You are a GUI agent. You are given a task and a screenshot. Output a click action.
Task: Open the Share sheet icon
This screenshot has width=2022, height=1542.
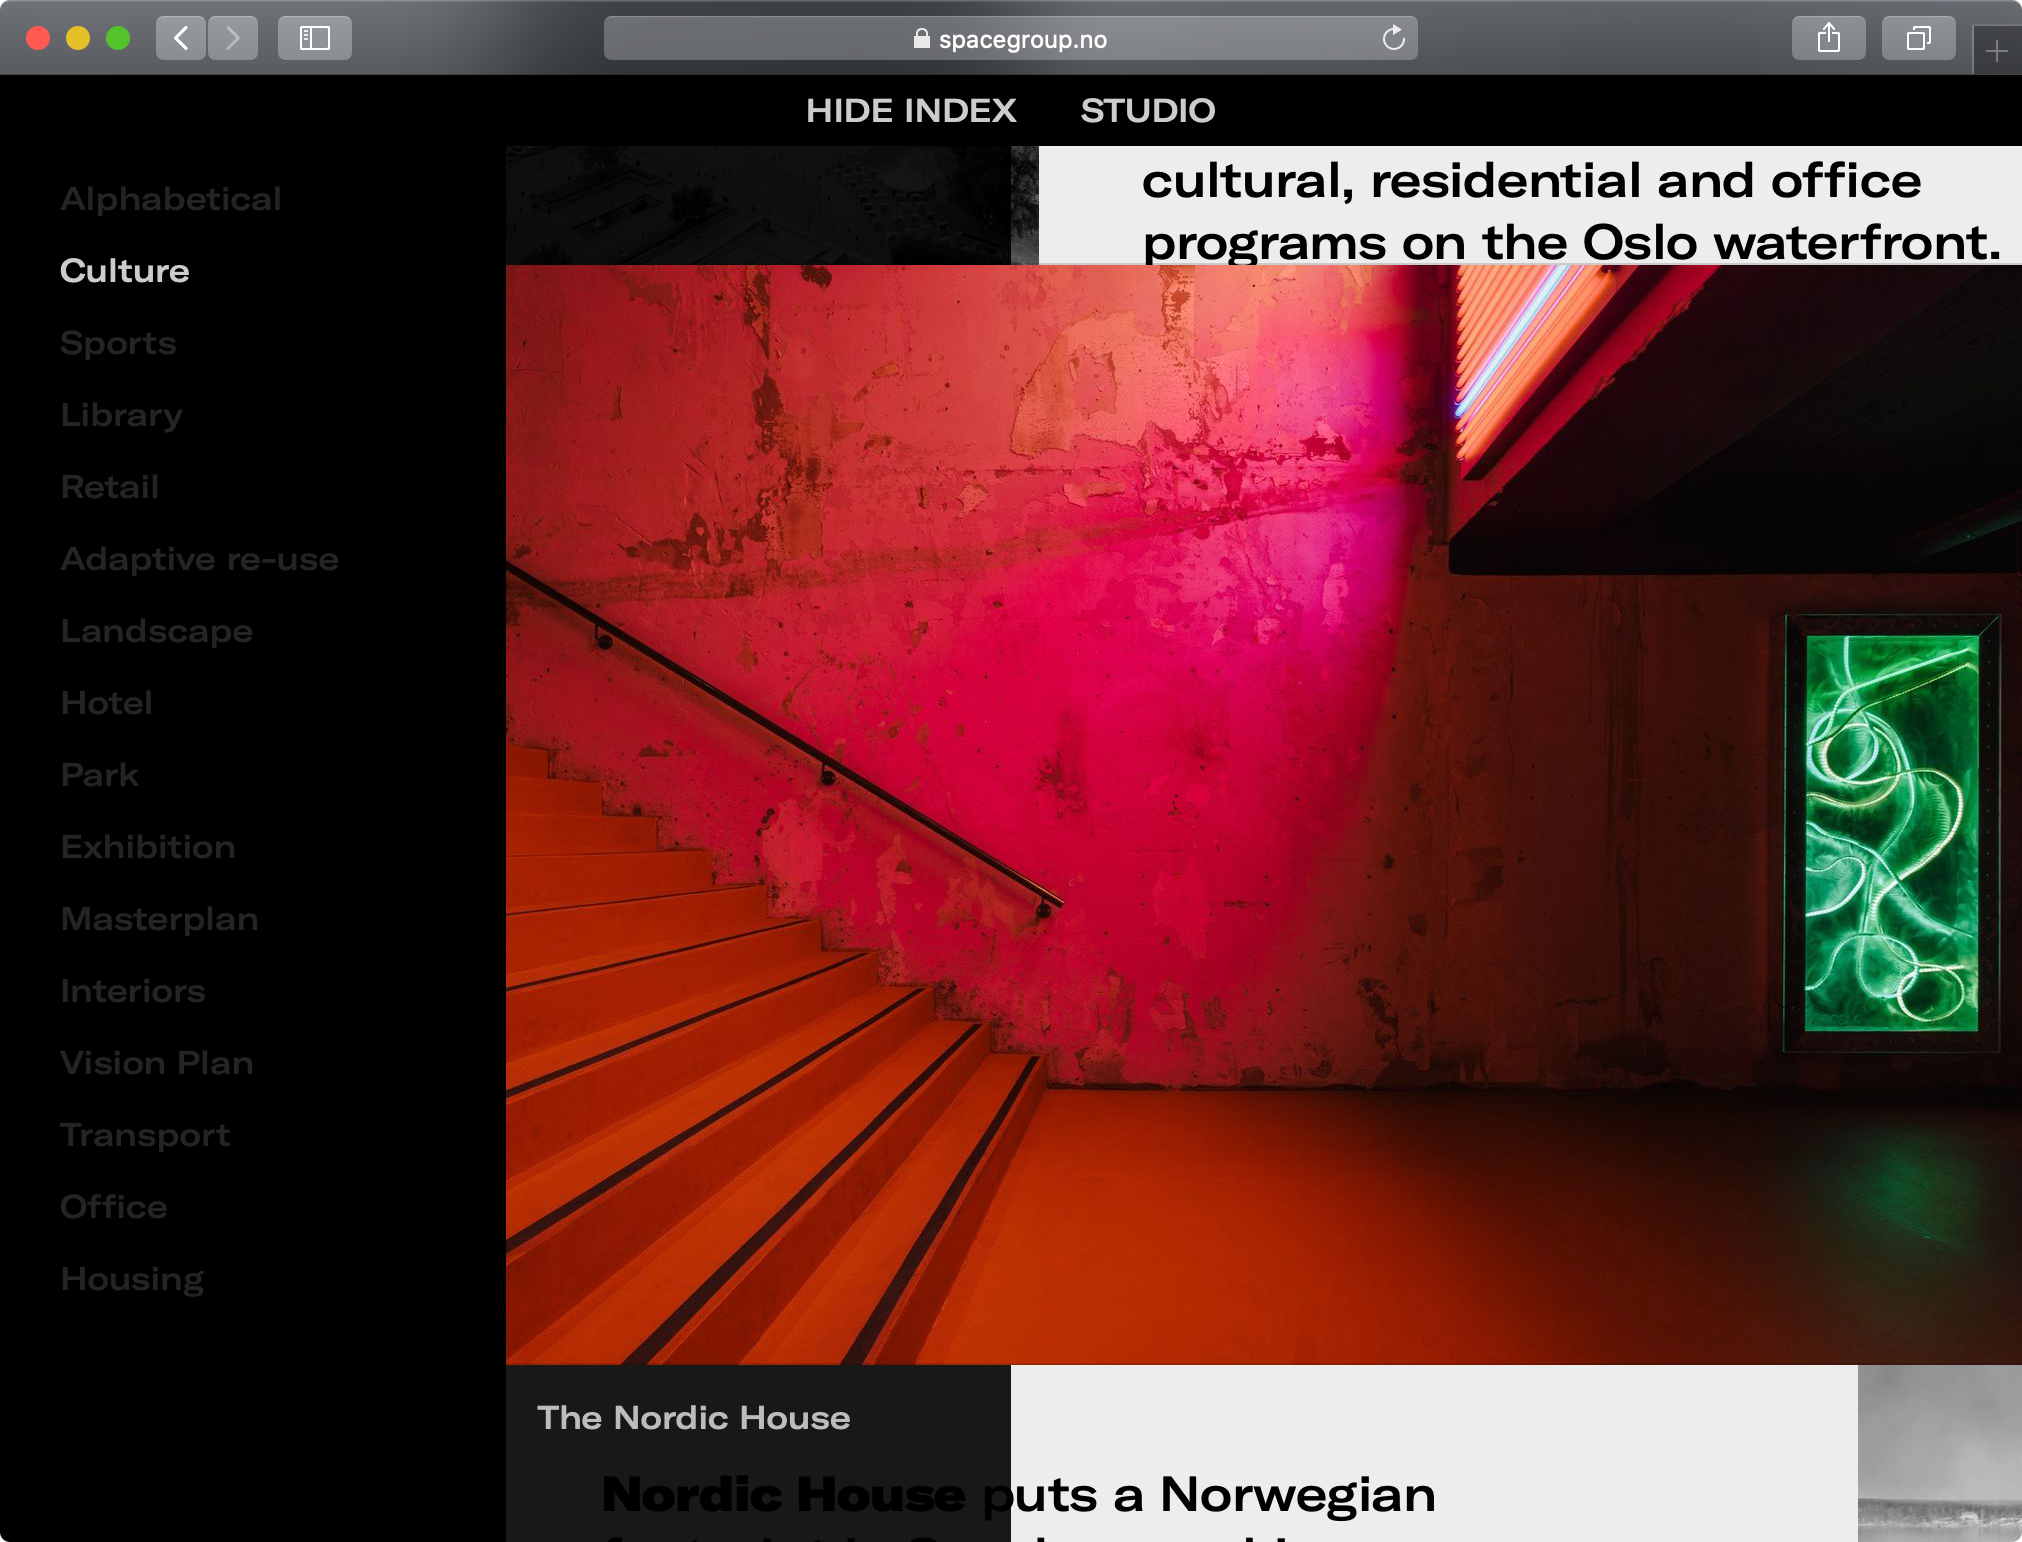[x=1827, y=38]
